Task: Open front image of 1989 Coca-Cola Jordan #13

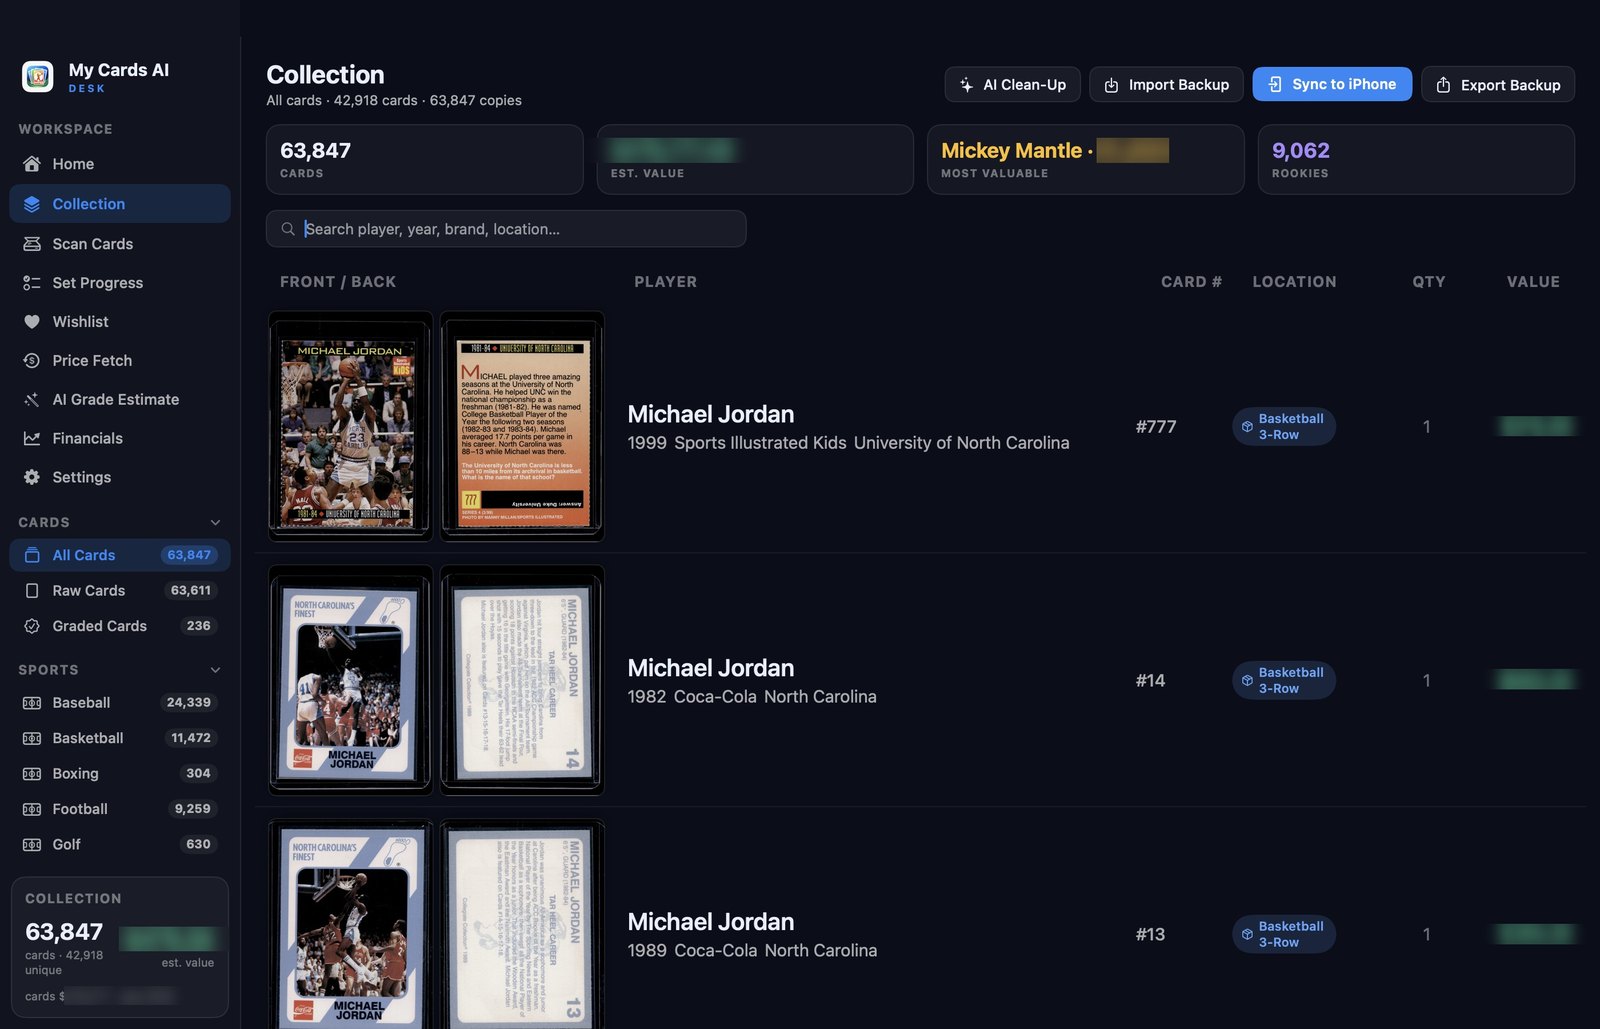Action: pos(350,925)
